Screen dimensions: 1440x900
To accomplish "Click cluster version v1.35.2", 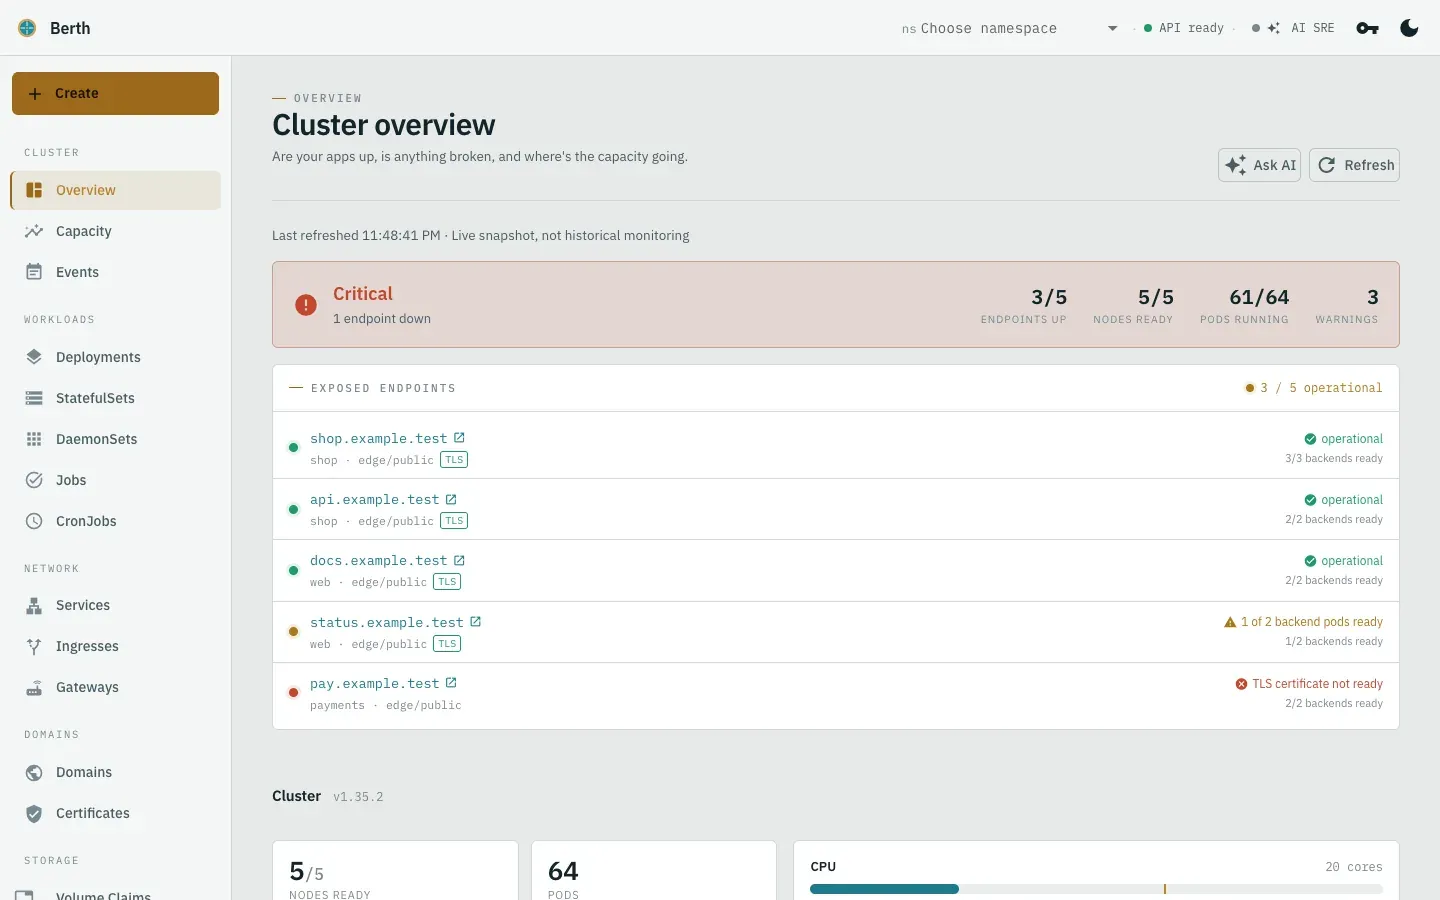I will click(358, 797).
